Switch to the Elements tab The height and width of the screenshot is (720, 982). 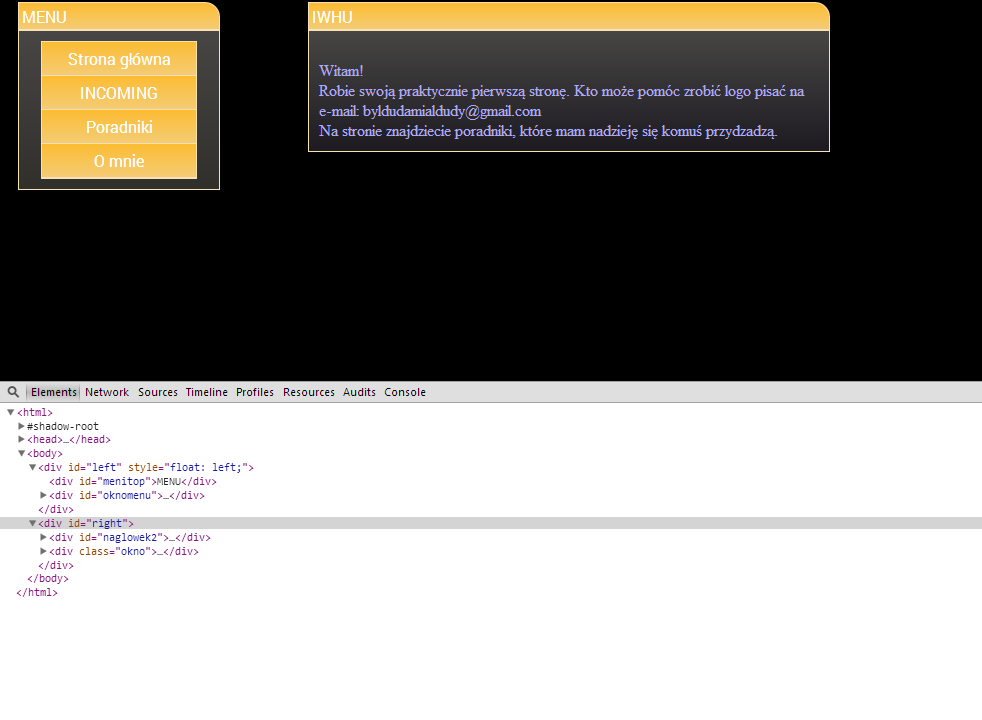(54, 392)
